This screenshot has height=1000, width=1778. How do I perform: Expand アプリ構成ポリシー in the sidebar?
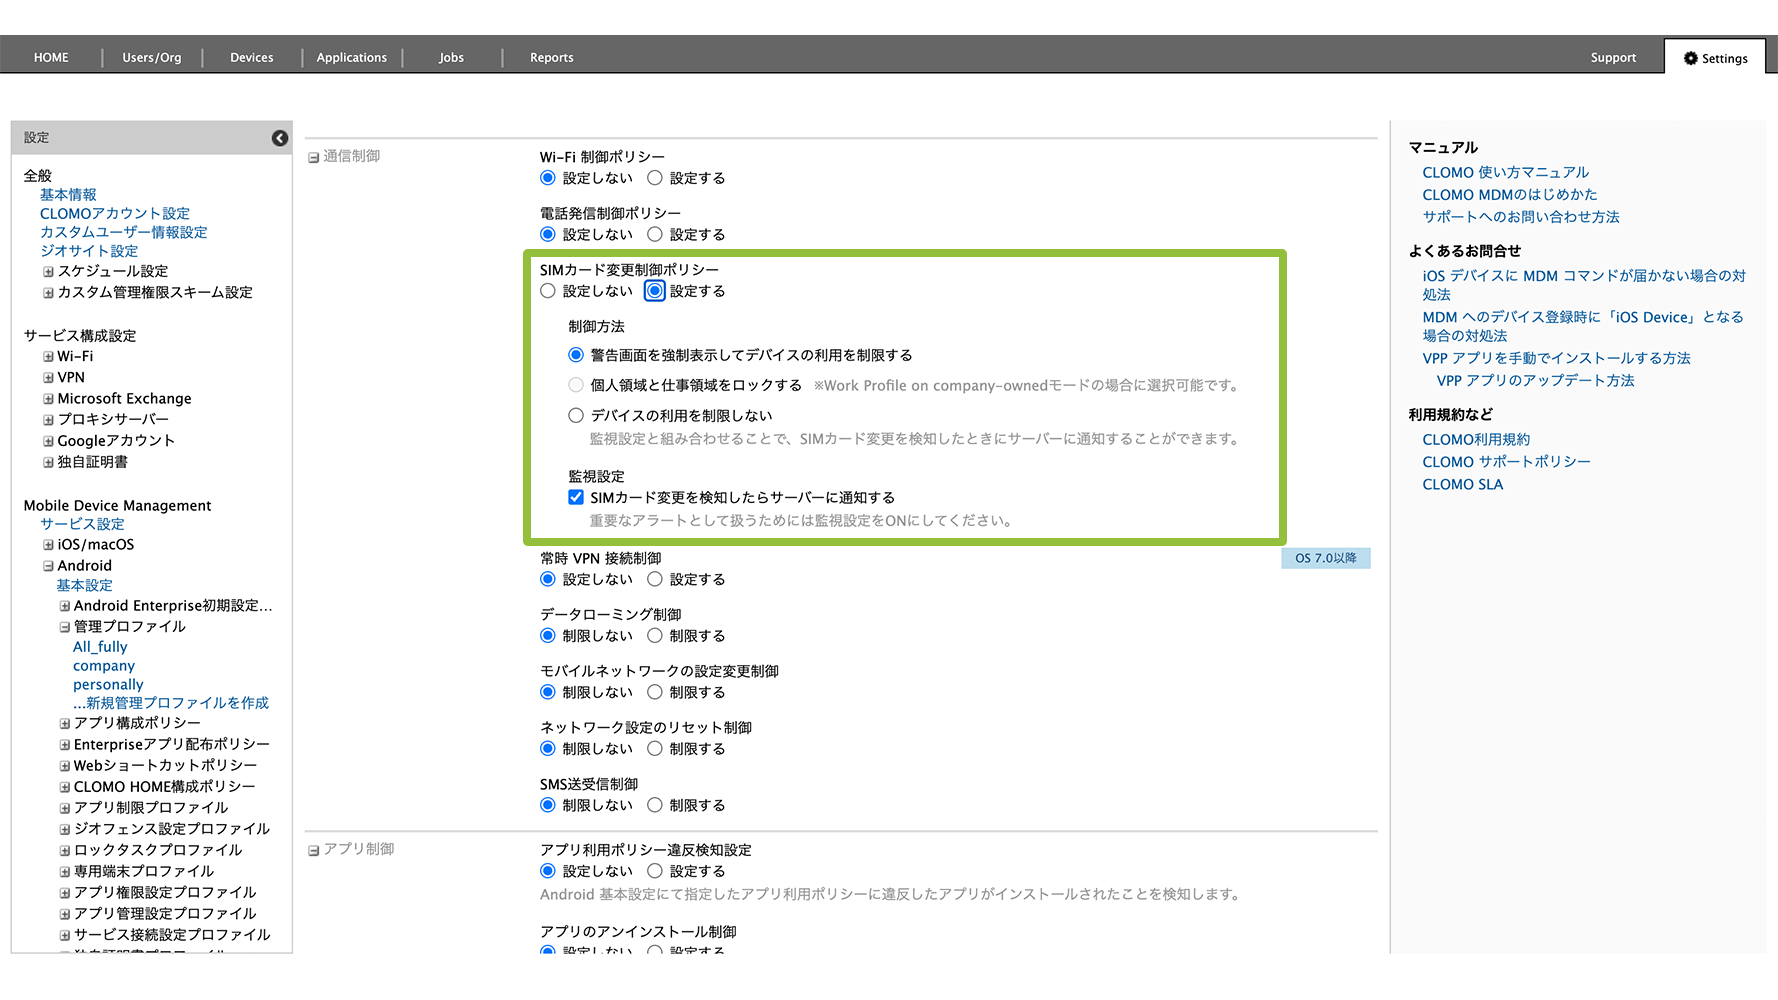click(x=64, y=723)
